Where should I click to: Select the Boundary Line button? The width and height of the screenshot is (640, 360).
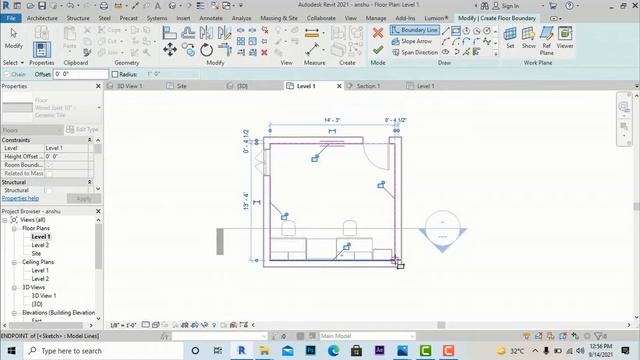[415, 30]
